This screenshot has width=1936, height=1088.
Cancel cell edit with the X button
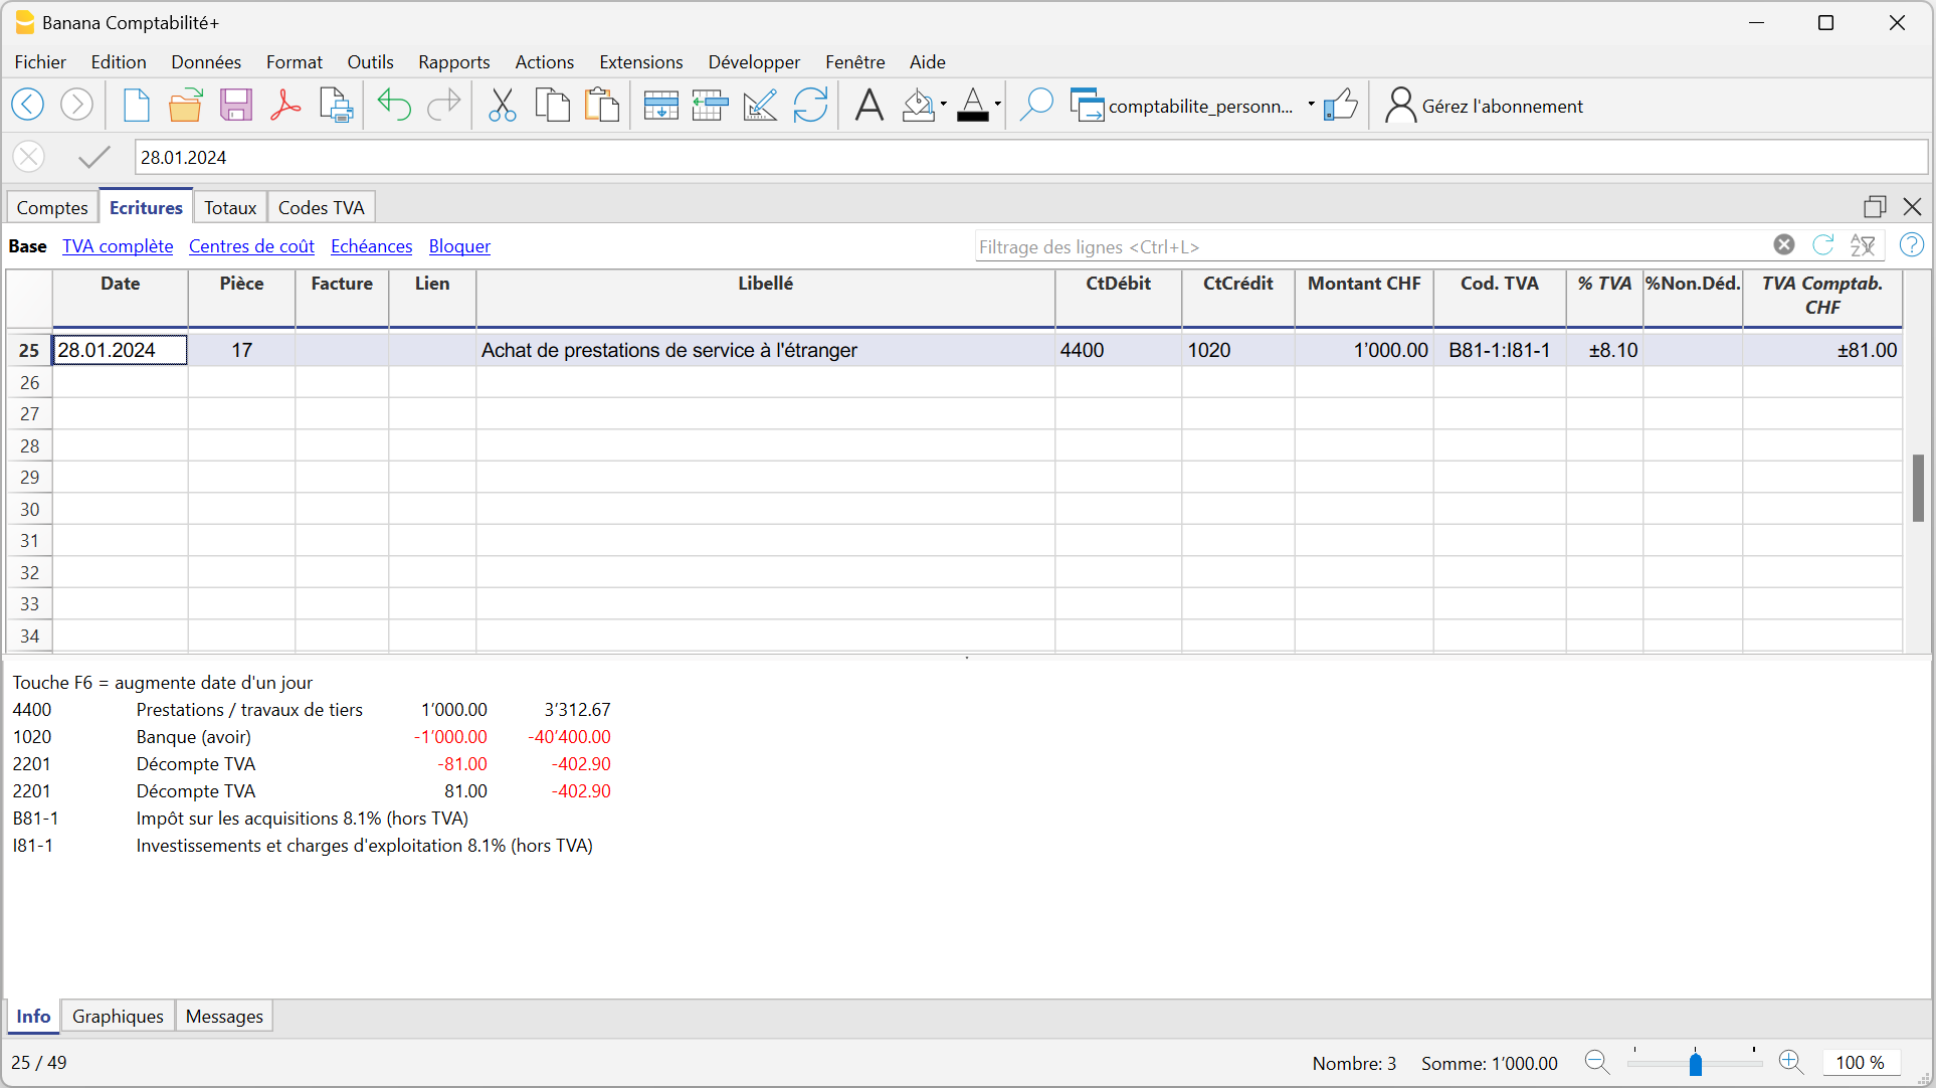coord(29,157)
